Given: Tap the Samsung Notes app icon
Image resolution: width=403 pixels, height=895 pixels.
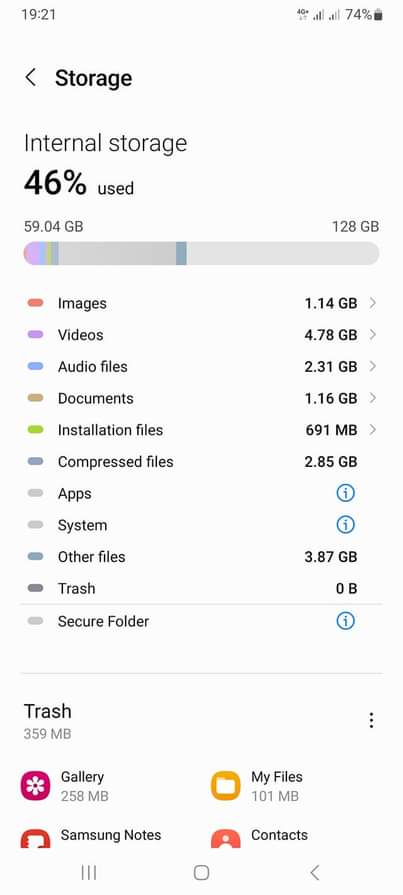Looking at the screenshot, I should tap(35, 838).
